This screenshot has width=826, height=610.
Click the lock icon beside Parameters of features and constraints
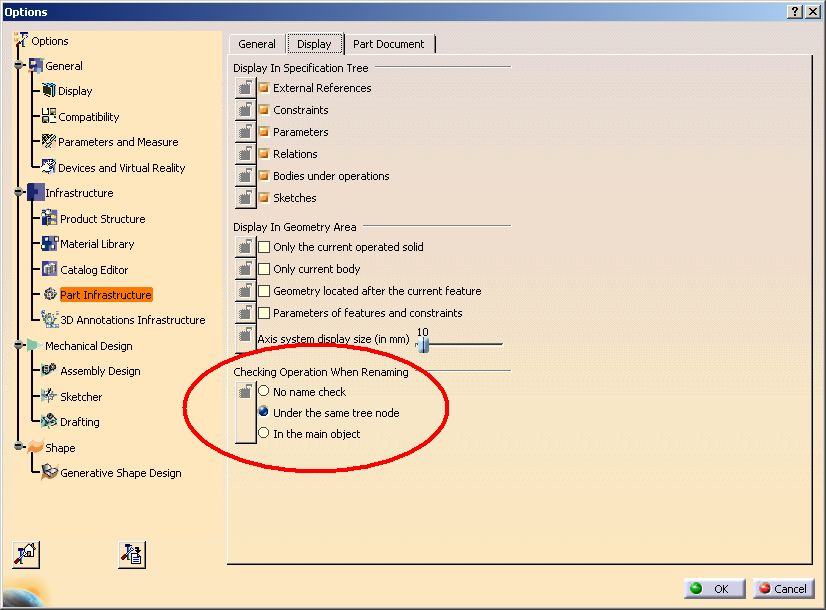[x=245, y=313]
